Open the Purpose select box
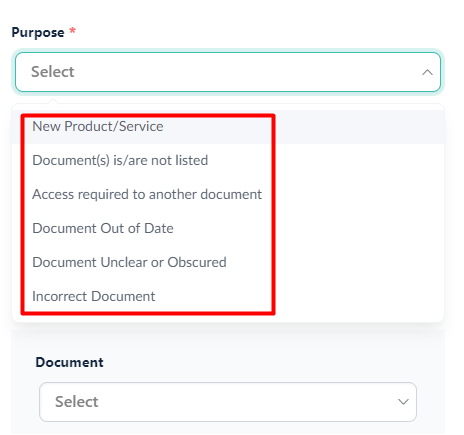 [228, 72]
